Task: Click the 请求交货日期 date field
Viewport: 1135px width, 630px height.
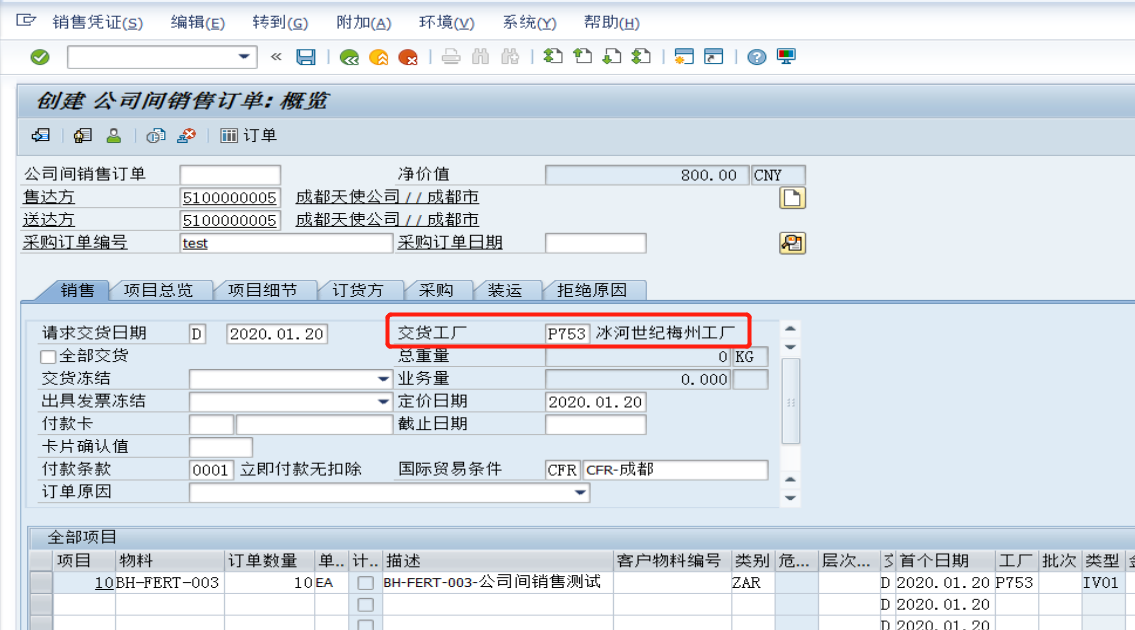Action: point(277,334)
